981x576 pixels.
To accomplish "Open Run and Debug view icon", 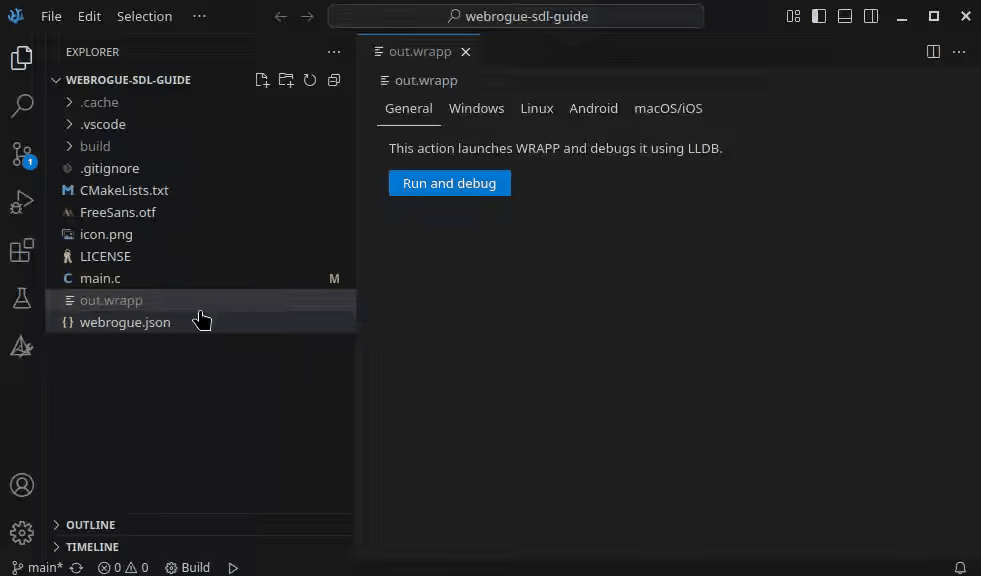I will coord(21,202).
